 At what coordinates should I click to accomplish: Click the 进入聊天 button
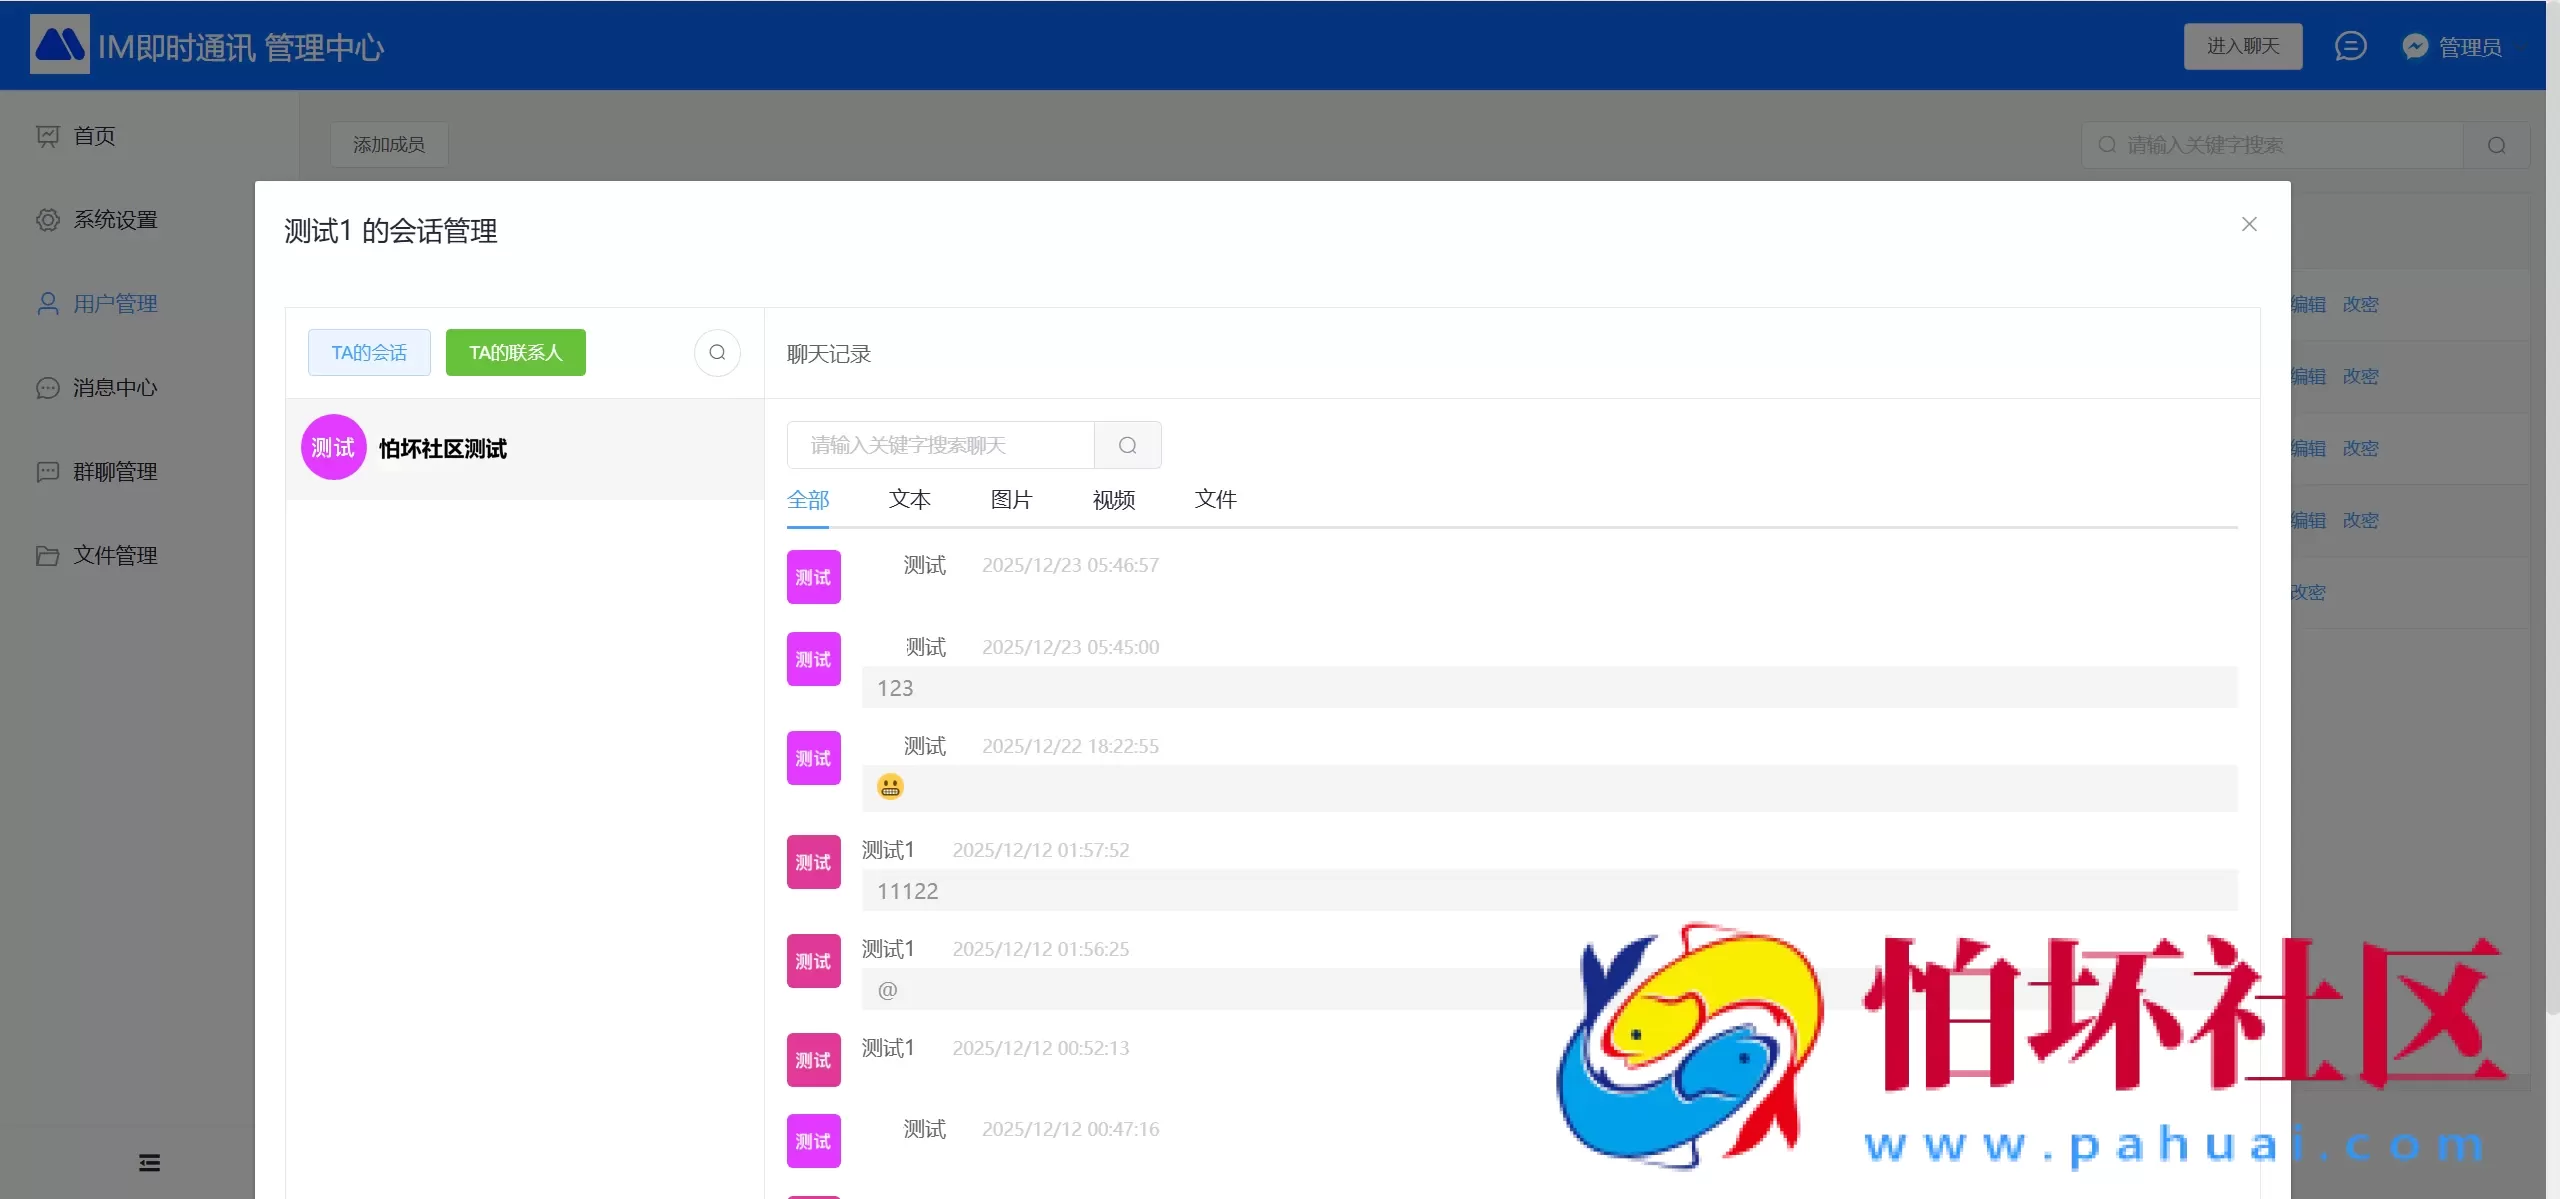pos(2242,46)
